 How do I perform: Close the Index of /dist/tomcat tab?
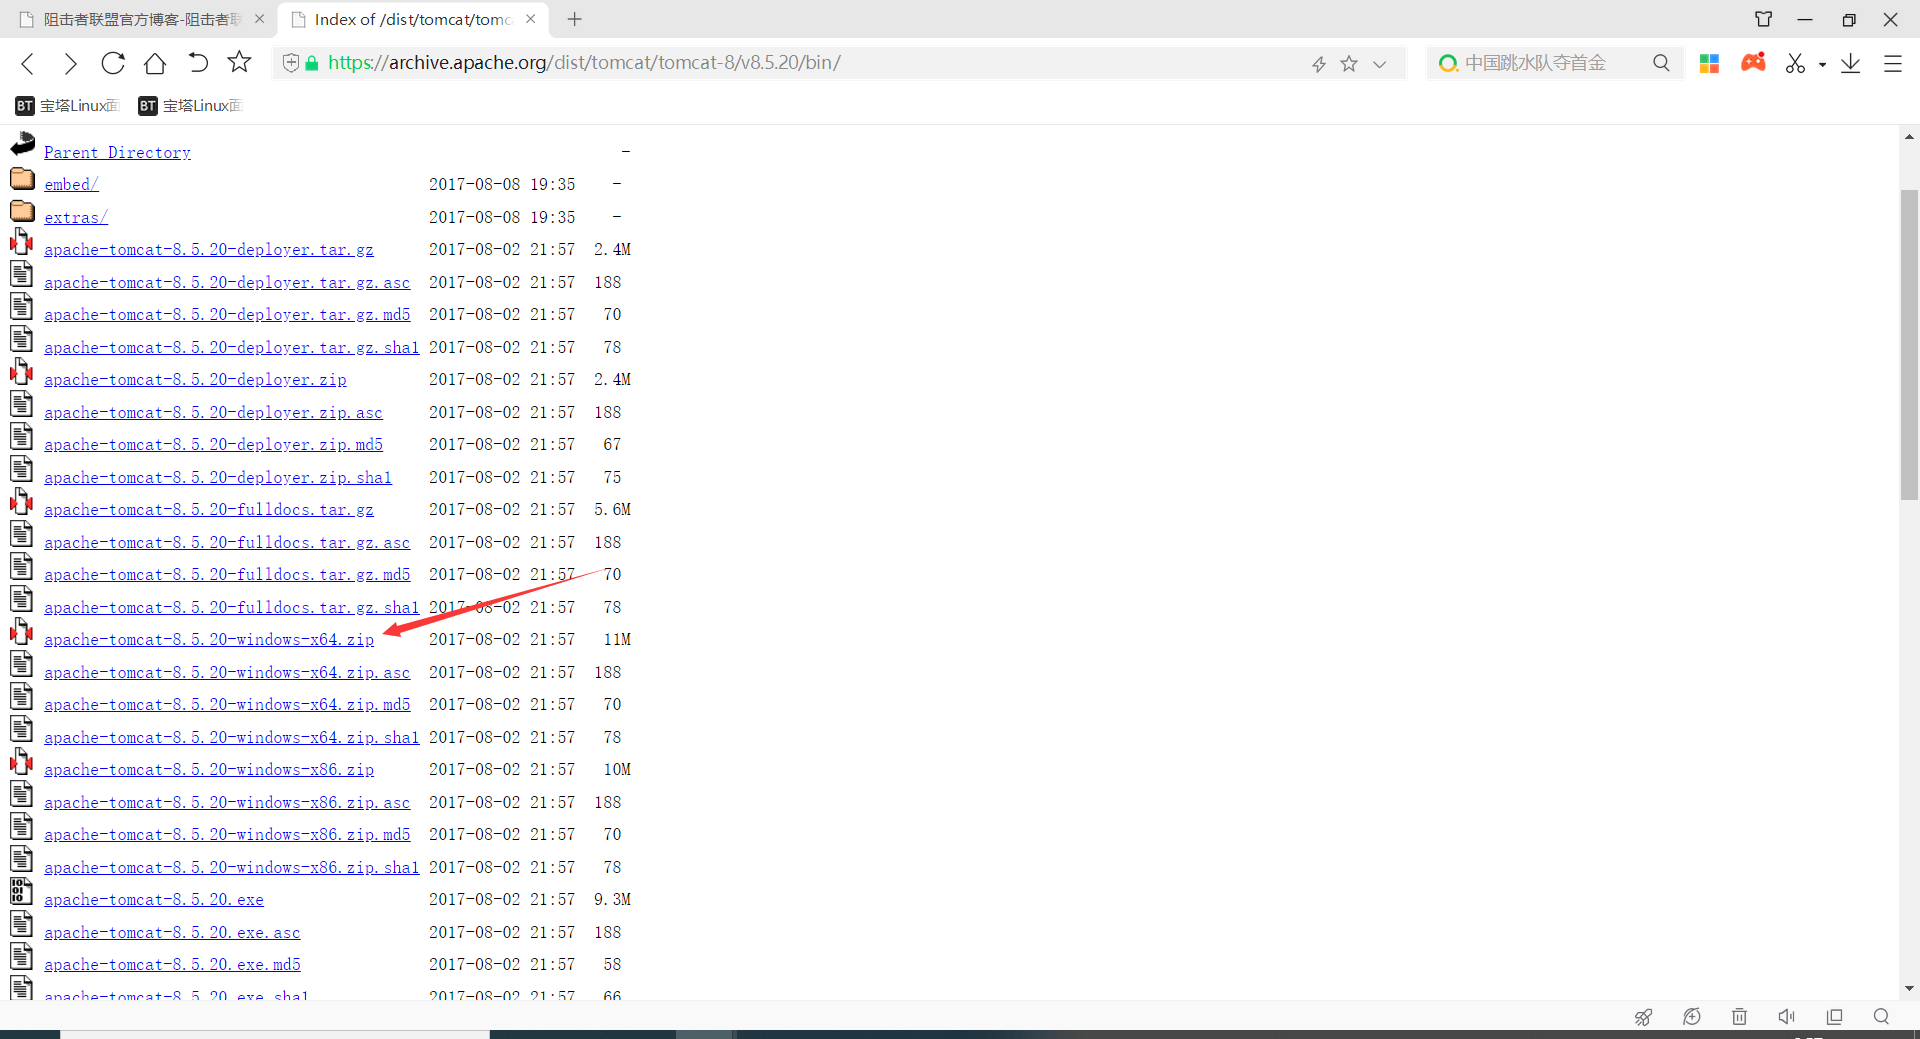tap(530, 19)
